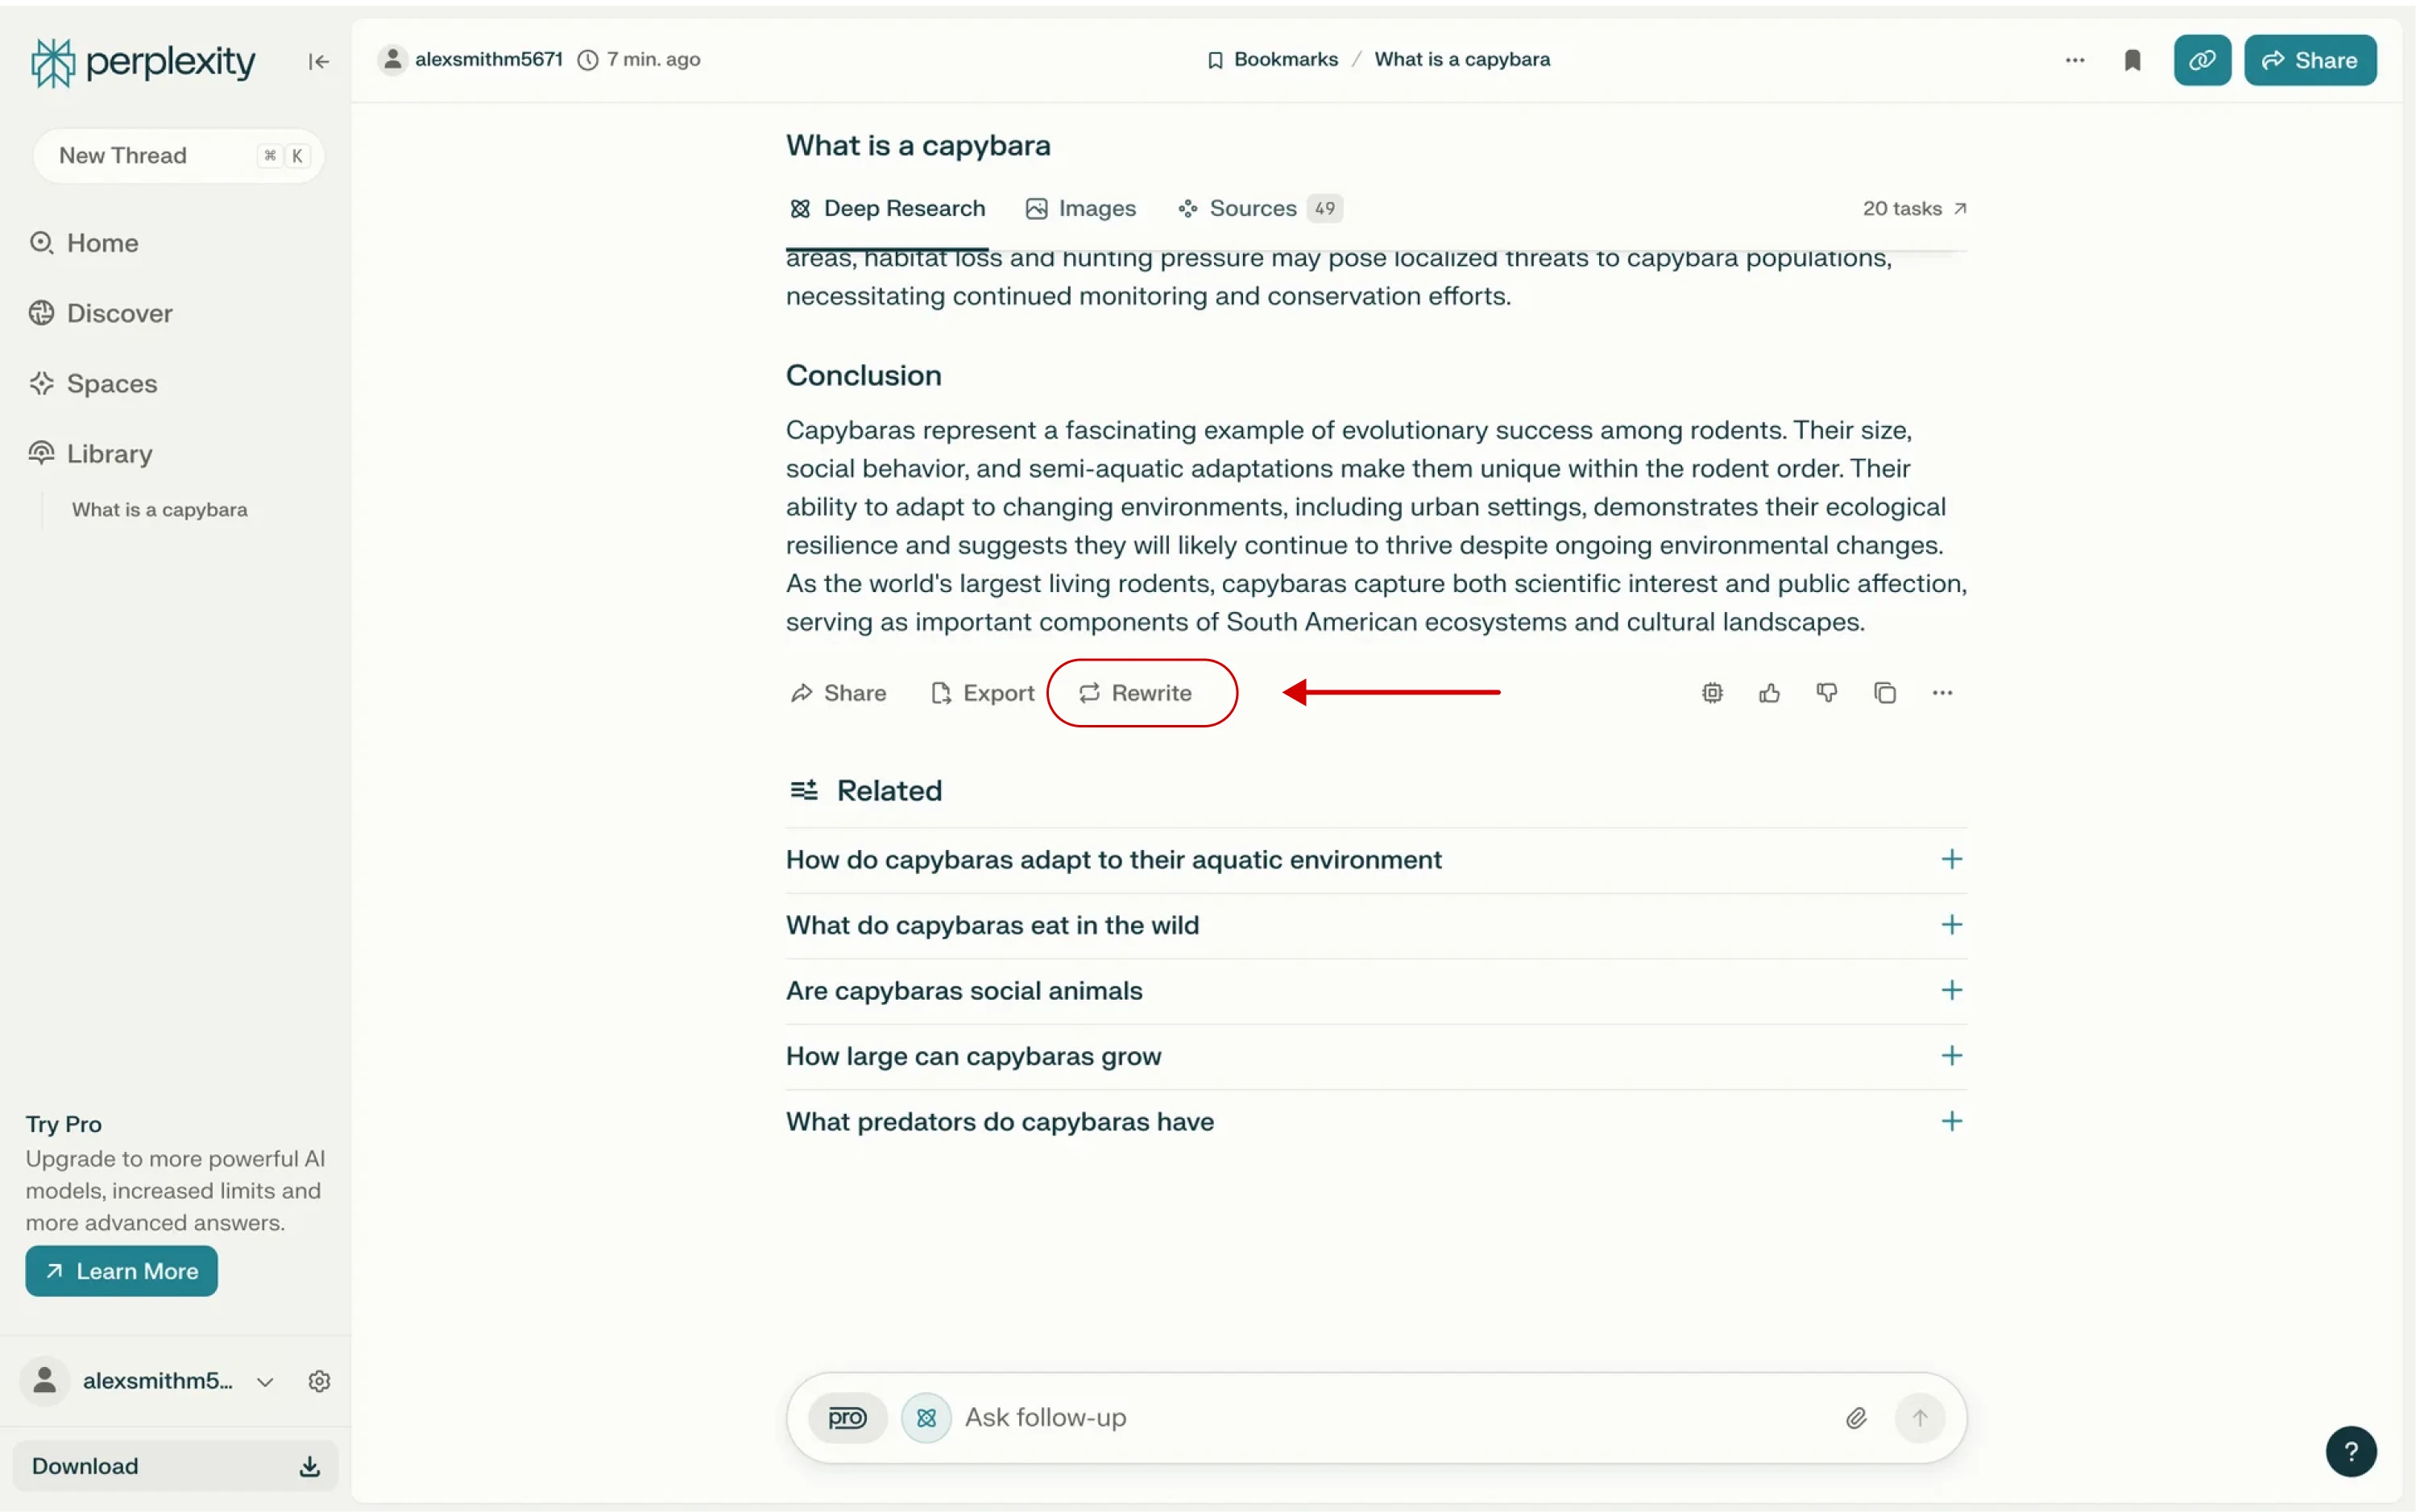The width and height of the screenshot is (2416, 1512).
Task: Open the Sources tab showing 49 sources
Action: (x=1251, y=208)
